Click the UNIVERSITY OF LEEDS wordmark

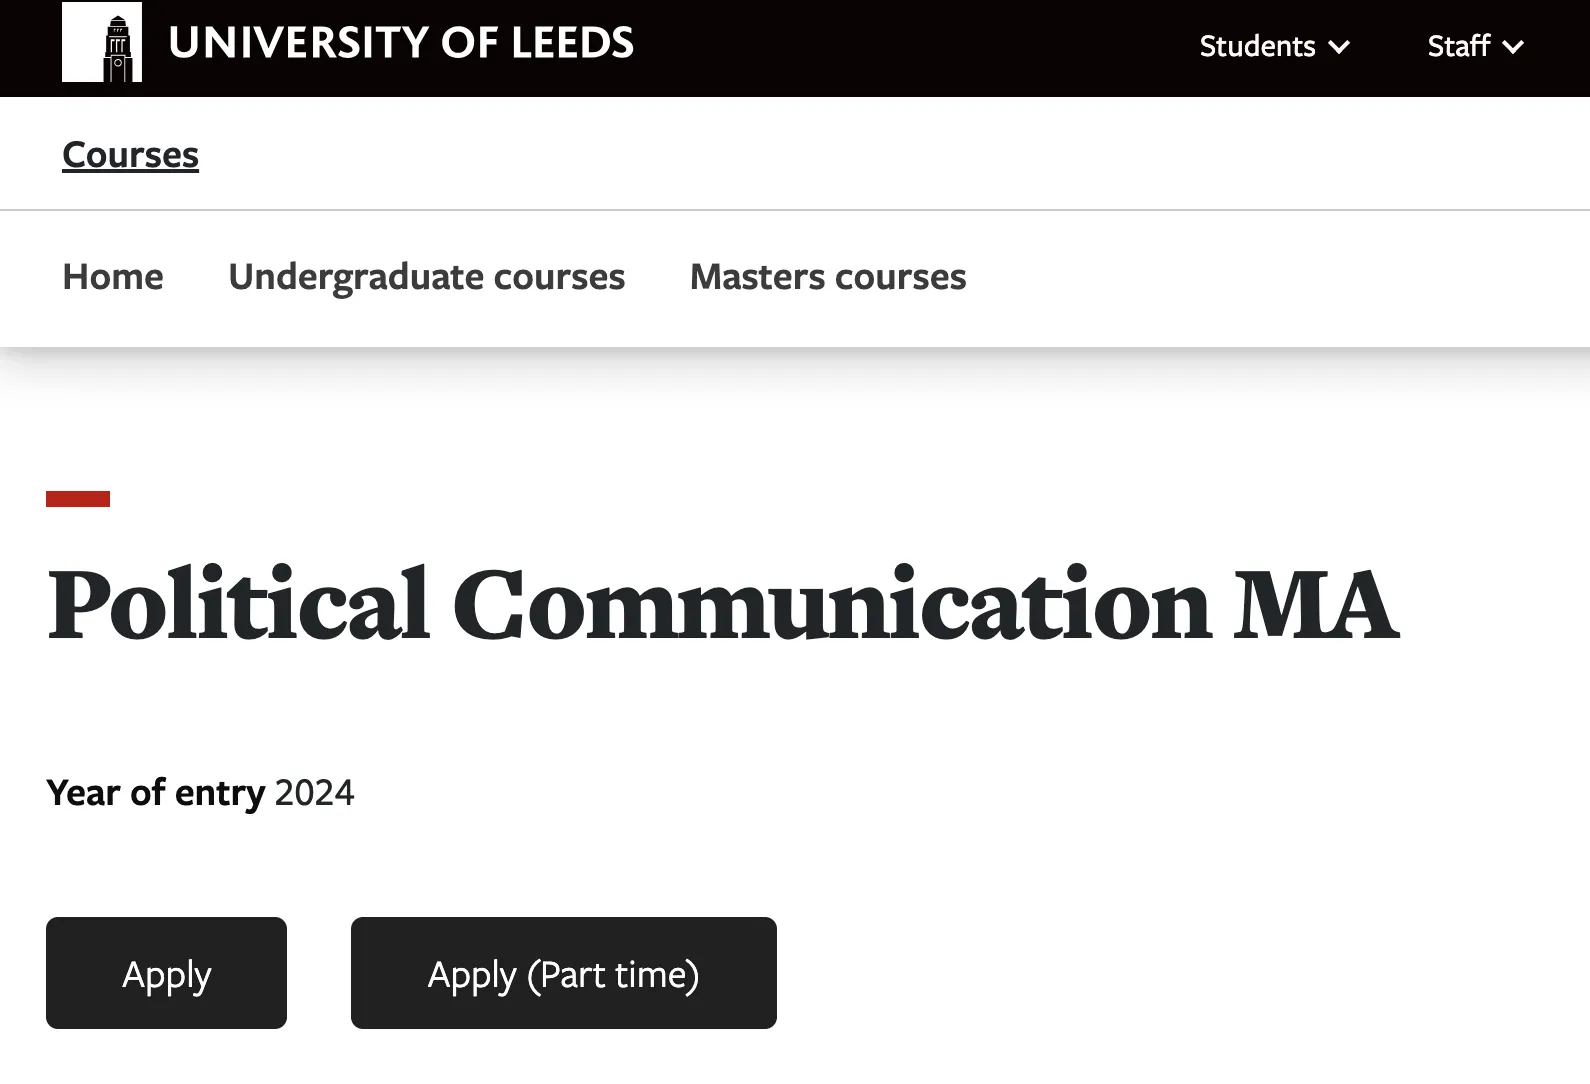tap(401, 43)
